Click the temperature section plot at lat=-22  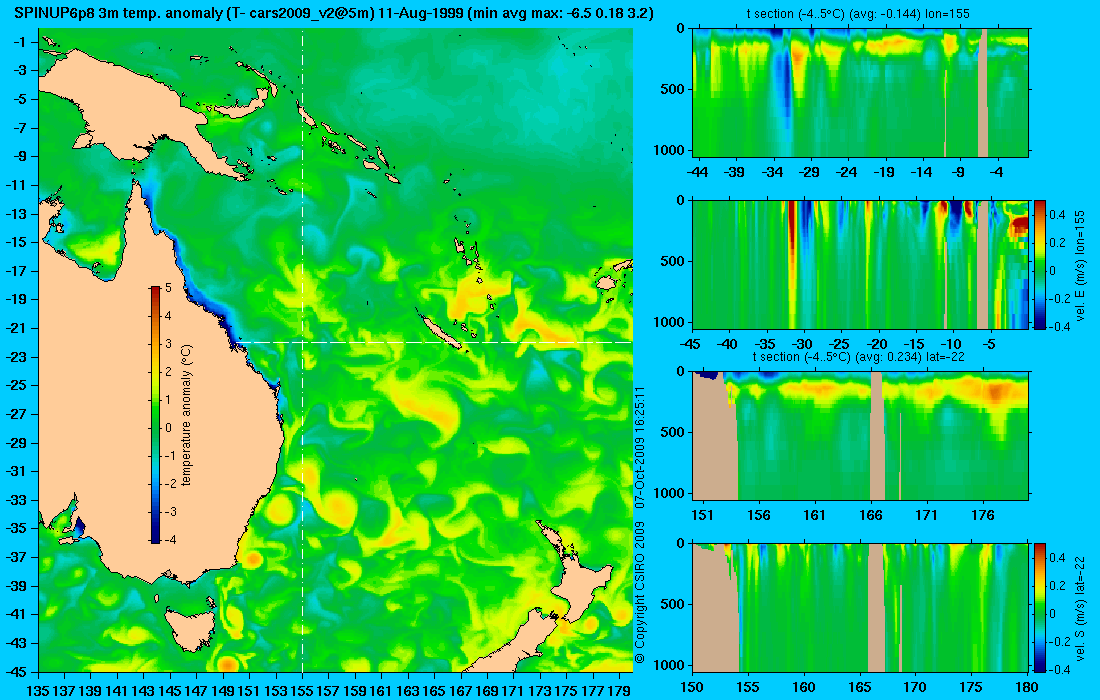click(860, 436)
